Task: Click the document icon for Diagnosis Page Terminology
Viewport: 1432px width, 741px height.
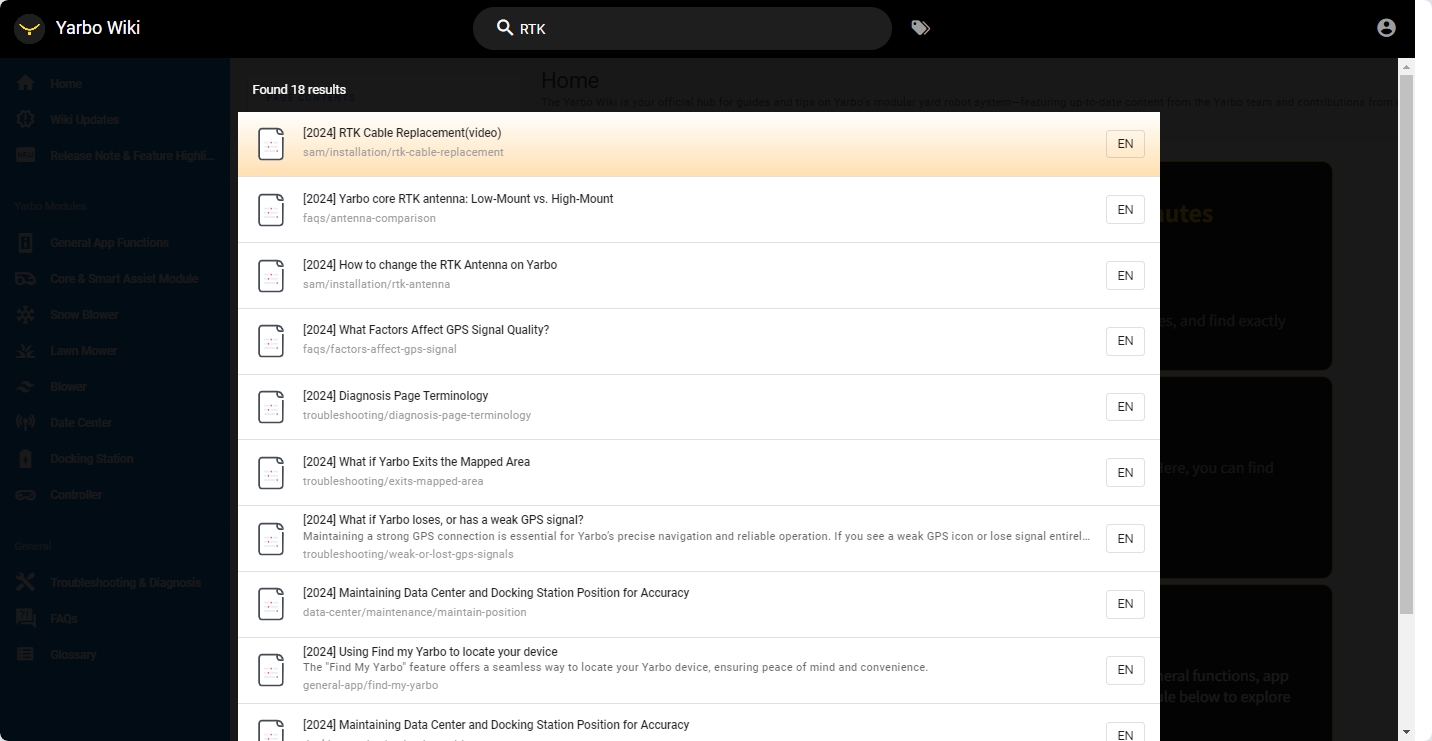Action: pyautogui.click(x=271, y=407)
